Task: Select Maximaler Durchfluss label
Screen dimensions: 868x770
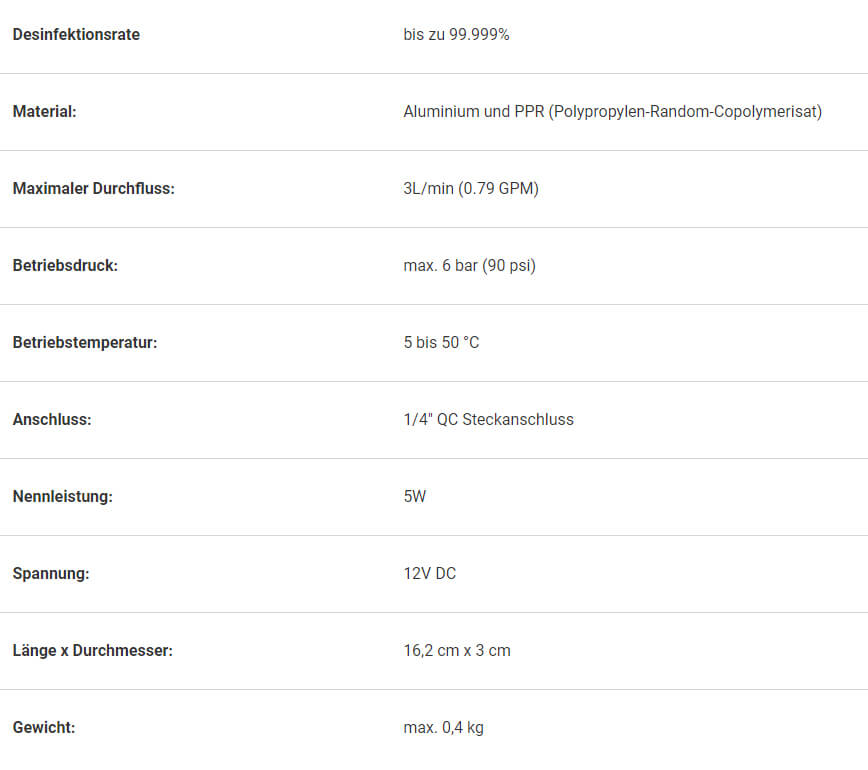Action: point(94,188)
